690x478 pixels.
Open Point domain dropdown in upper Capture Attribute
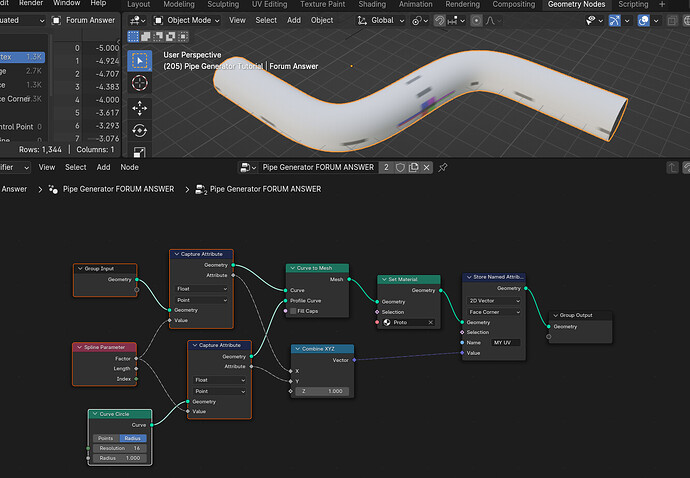point(202,300)
